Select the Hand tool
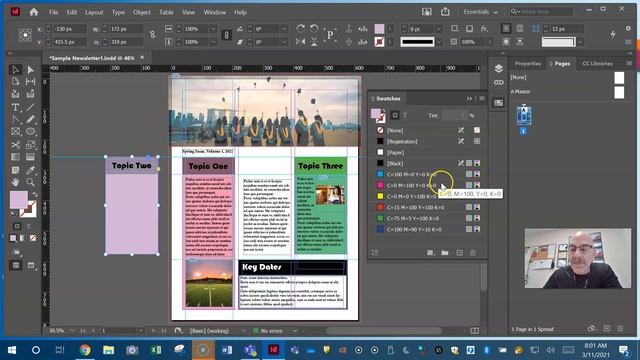The image size is (640, 360). click(x=15, y=182)
